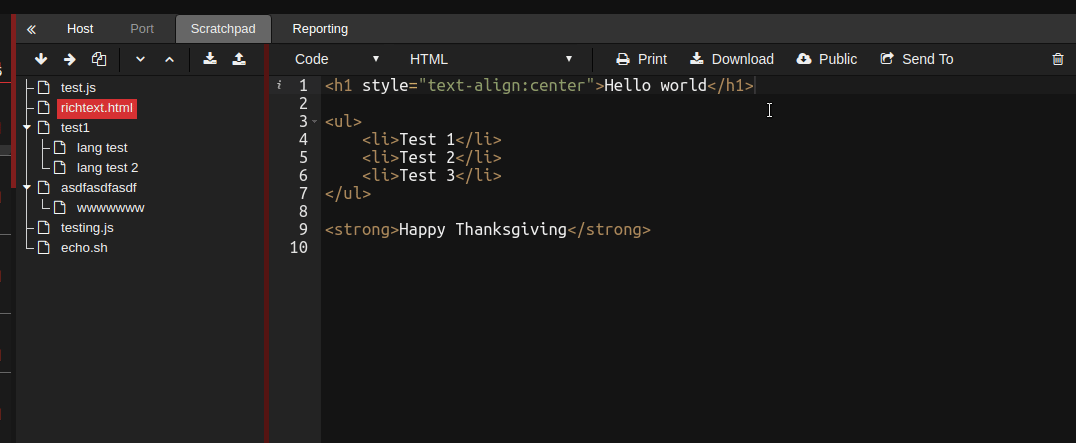Fold the ul block at line 3
Screen dimensions: 1076x443
point(315,121)
